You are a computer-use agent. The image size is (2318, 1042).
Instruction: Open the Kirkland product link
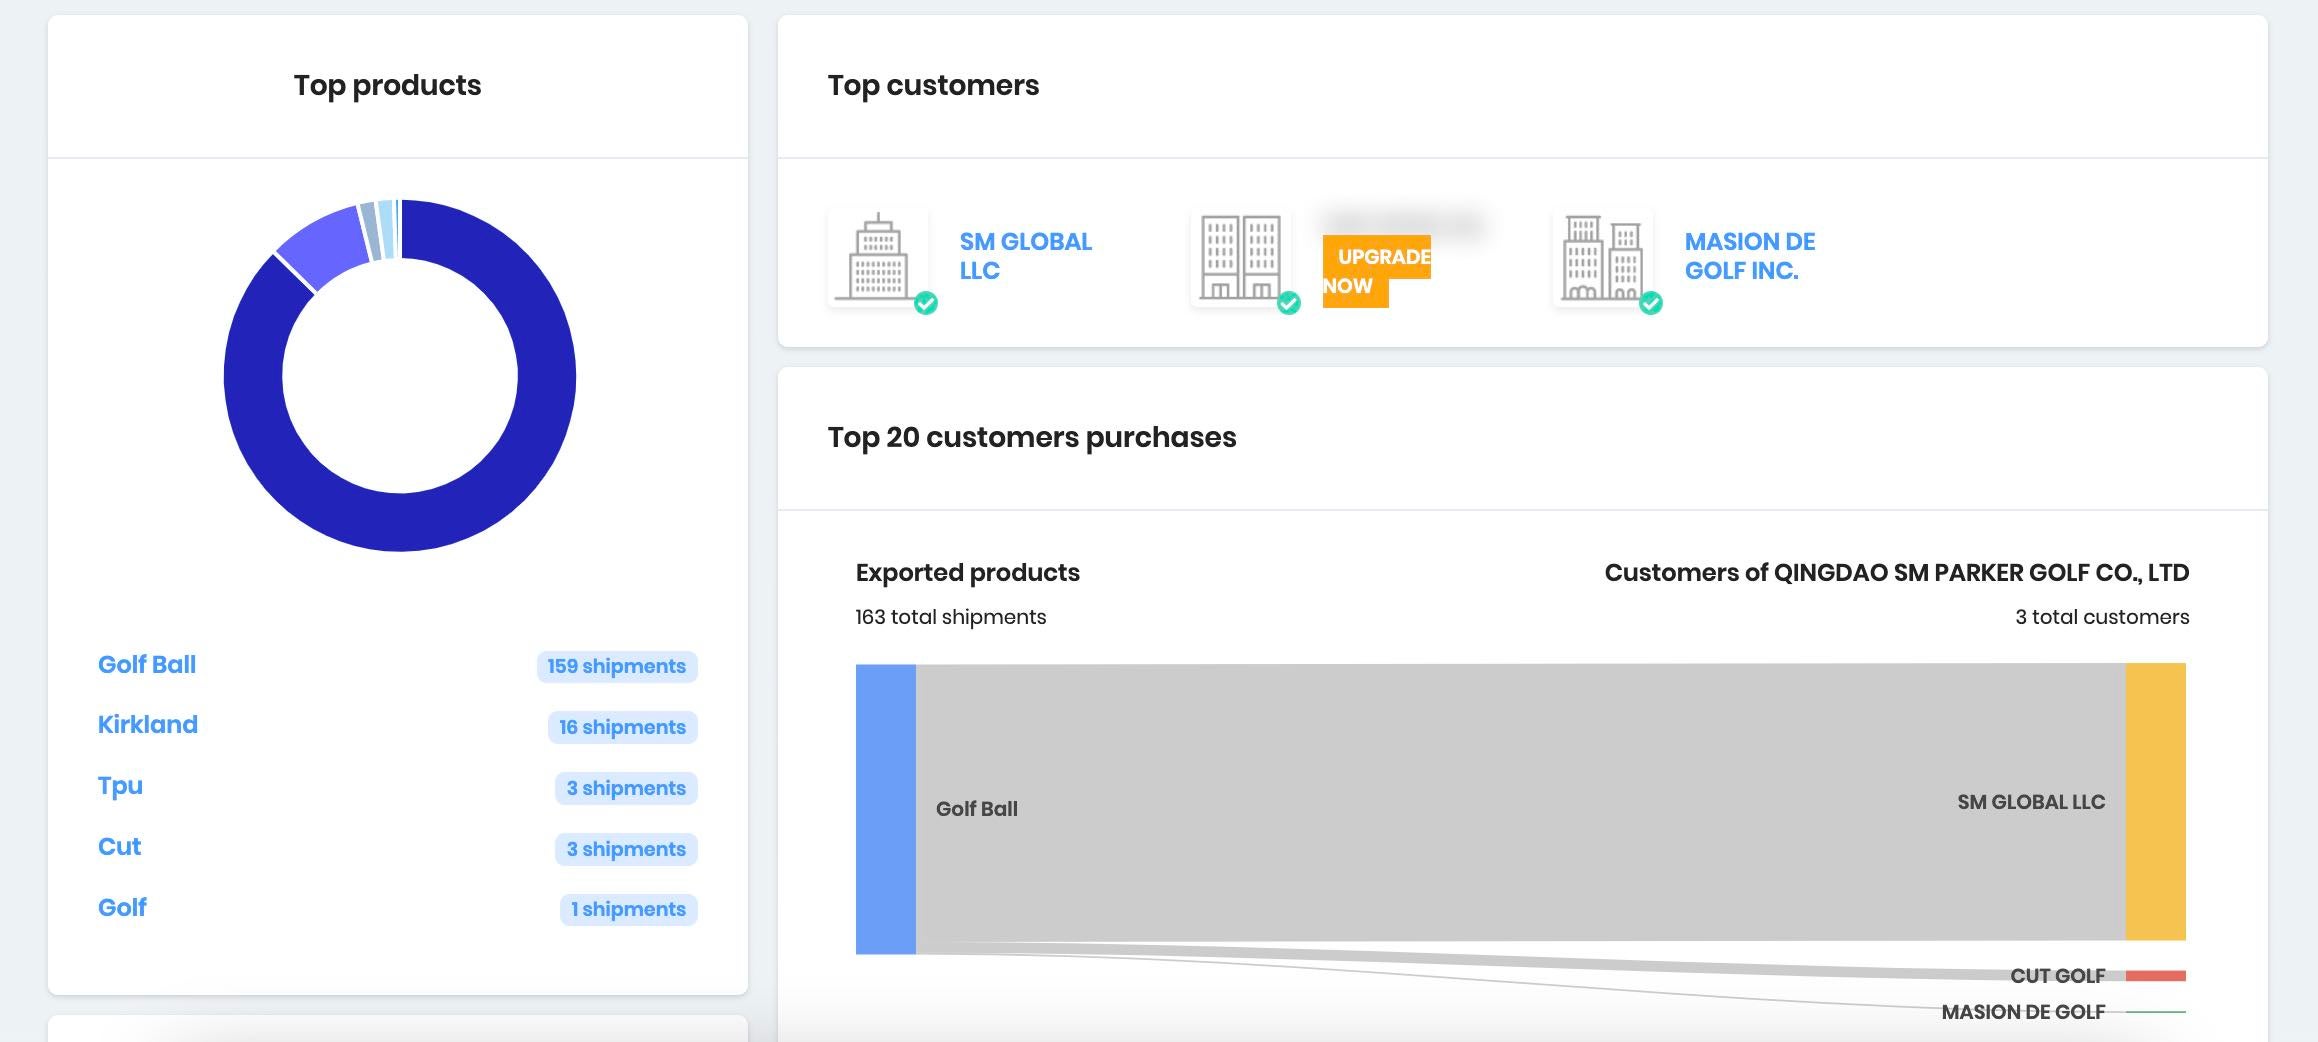pos(148,725)
